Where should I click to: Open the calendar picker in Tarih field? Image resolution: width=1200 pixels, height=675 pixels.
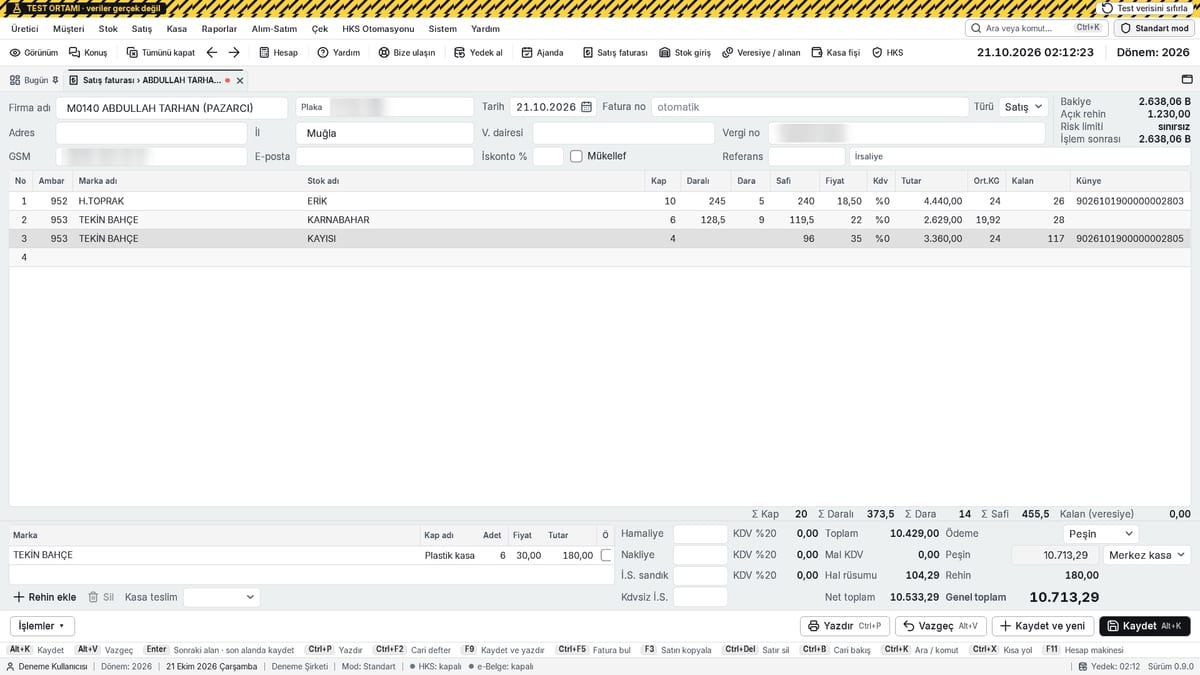tap(587, 107)
